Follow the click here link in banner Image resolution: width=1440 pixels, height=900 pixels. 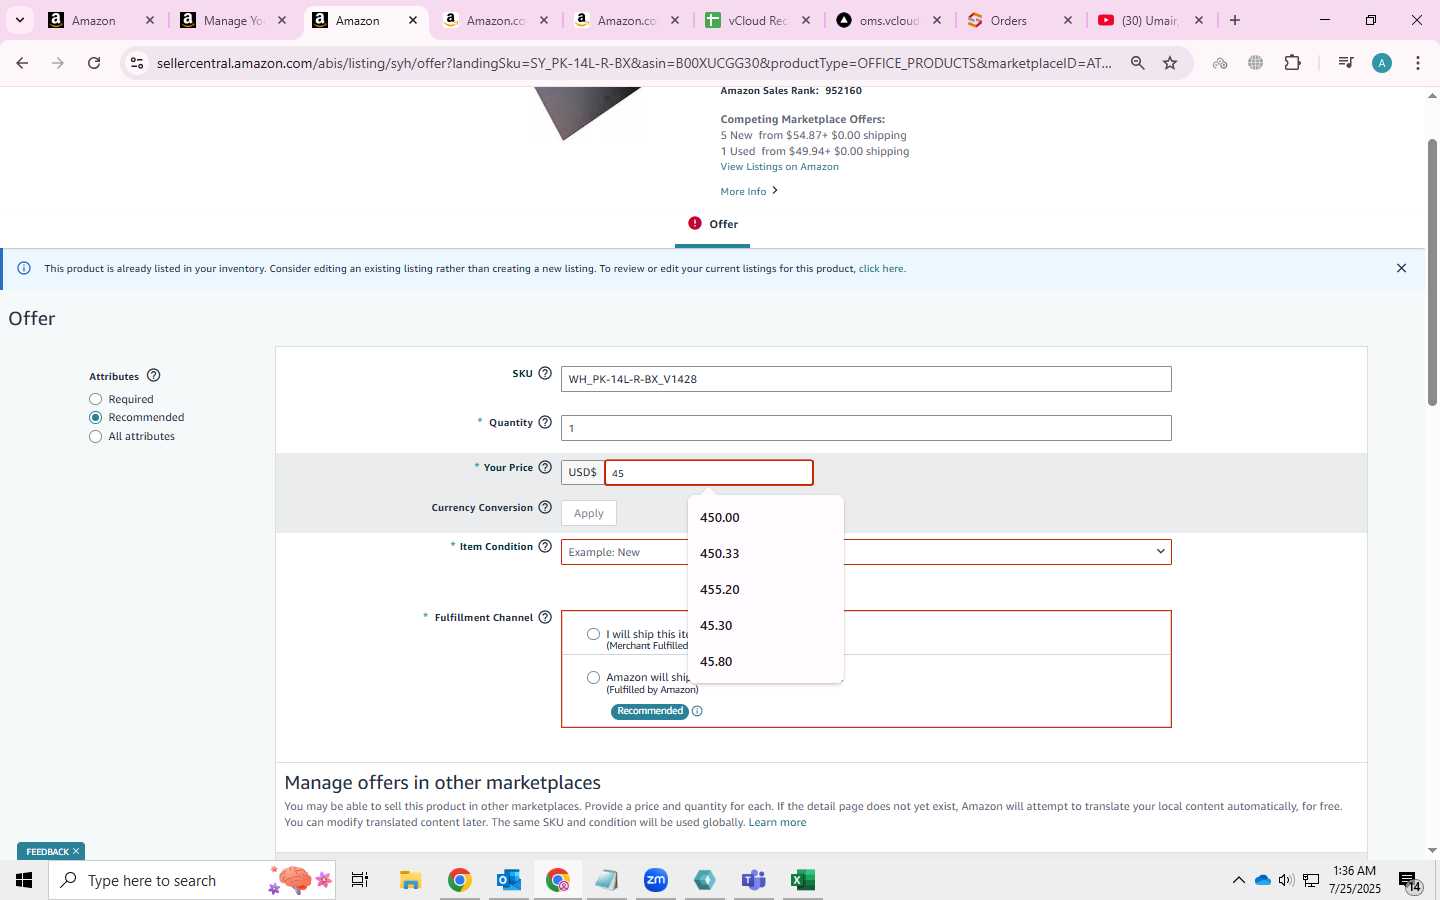tap(882, 268)
